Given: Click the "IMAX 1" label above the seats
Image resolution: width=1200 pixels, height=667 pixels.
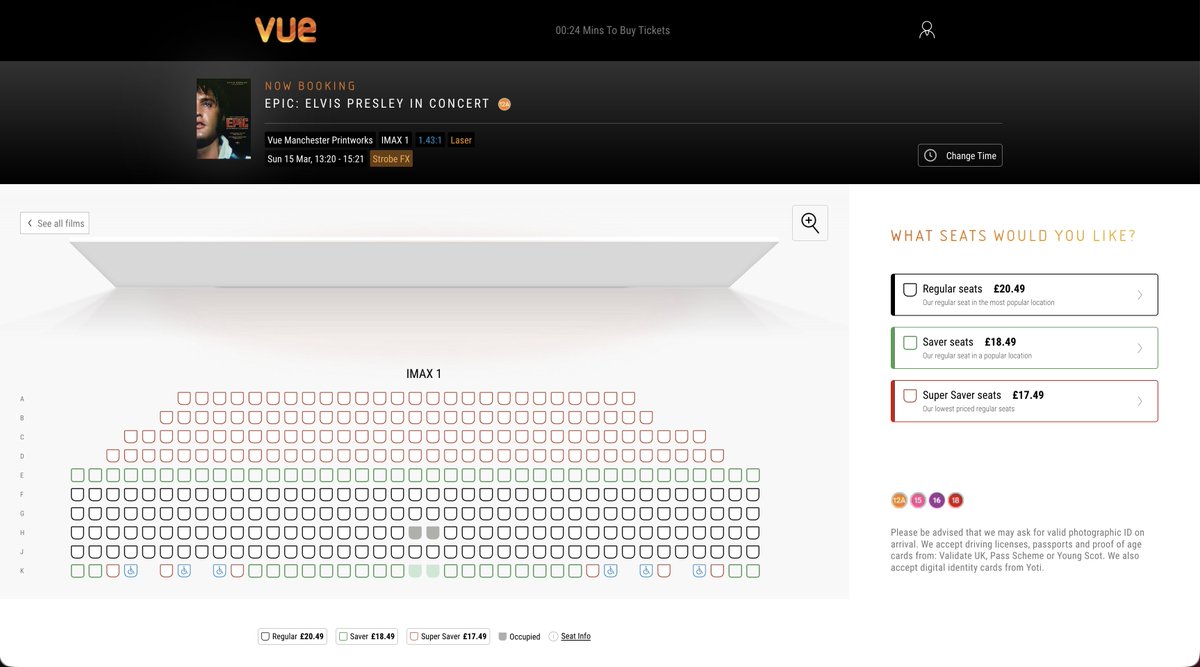Looking at the screenshot, I should (x=424, y=374).
